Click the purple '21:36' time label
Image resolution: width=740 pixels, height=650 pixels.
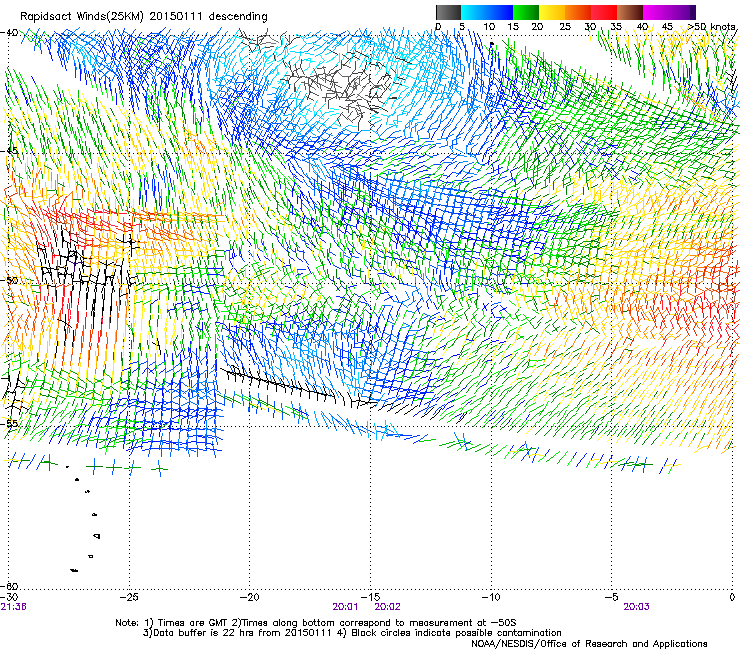coord(13,607)
